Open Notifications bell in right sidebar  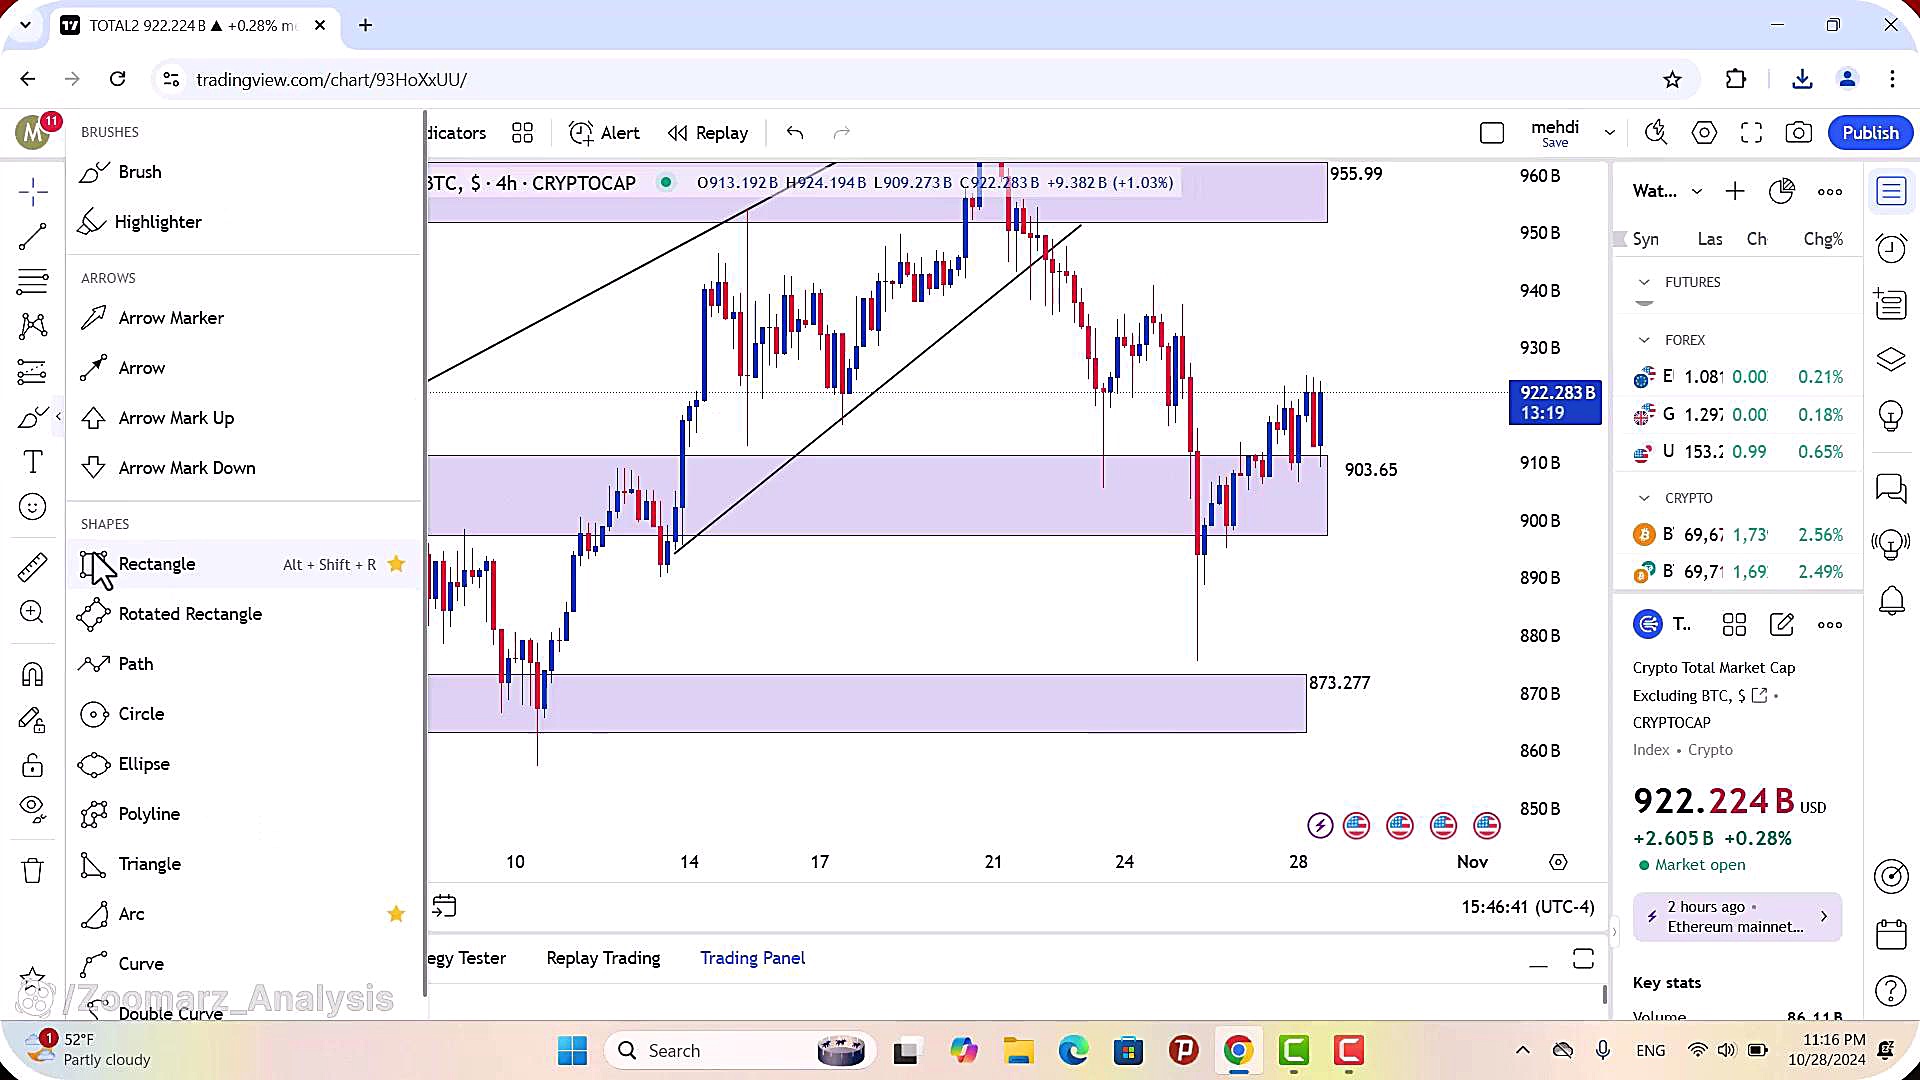click(1891, 601)
